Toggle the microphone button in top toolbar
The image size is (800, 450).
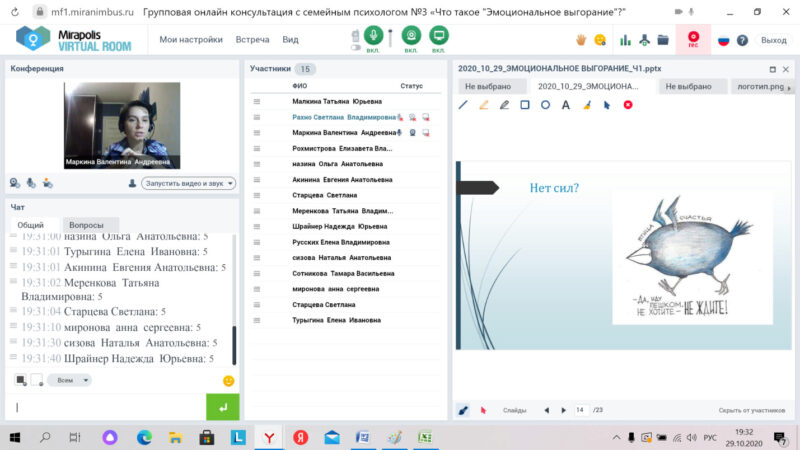pyautogui.click(x=373, y=36)
